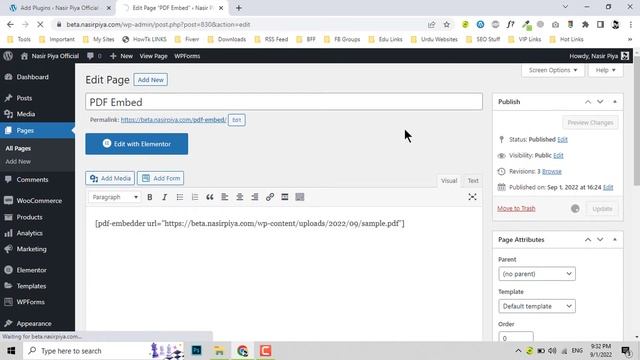Edit the page Status
Viewport: 640px width, 360px height.
562,140
